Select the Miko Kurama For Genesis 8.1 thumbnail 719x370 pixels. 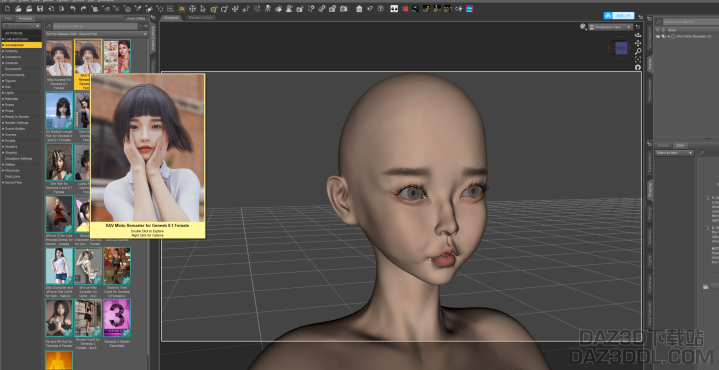click(59, 58)
